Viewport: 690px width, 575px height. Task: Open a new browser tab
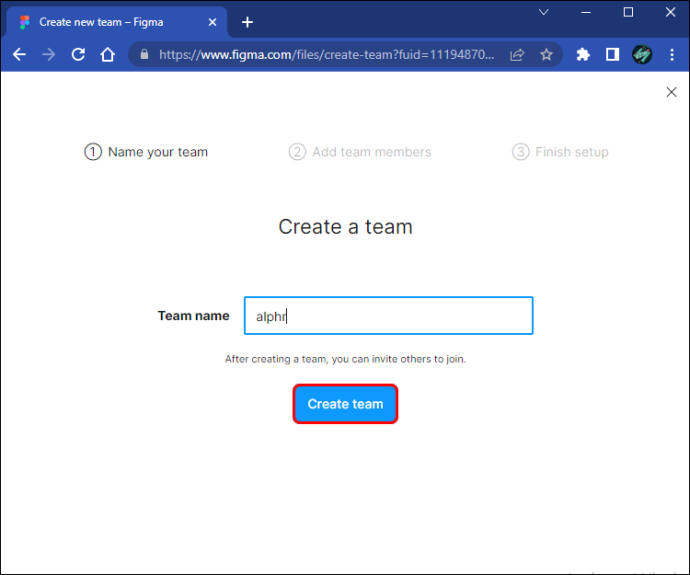click(247, 22)
